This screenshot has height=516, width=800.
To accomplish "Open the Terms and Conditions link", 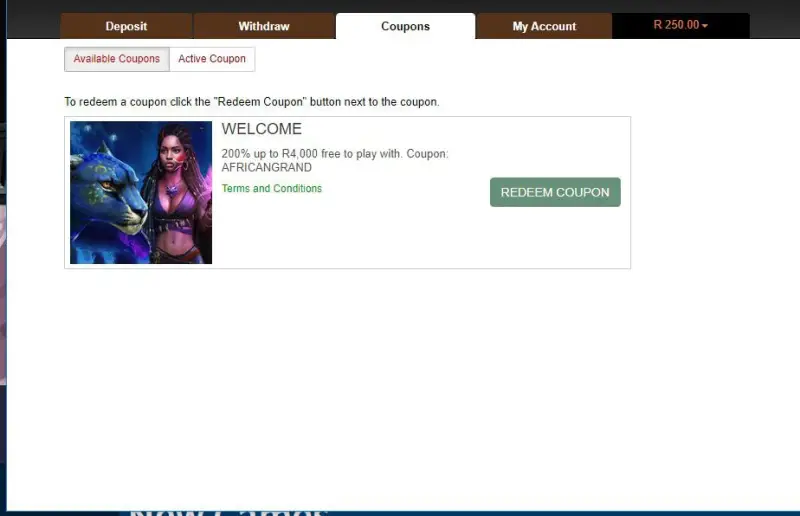I will pyautogui.click(x=272, y=188).
